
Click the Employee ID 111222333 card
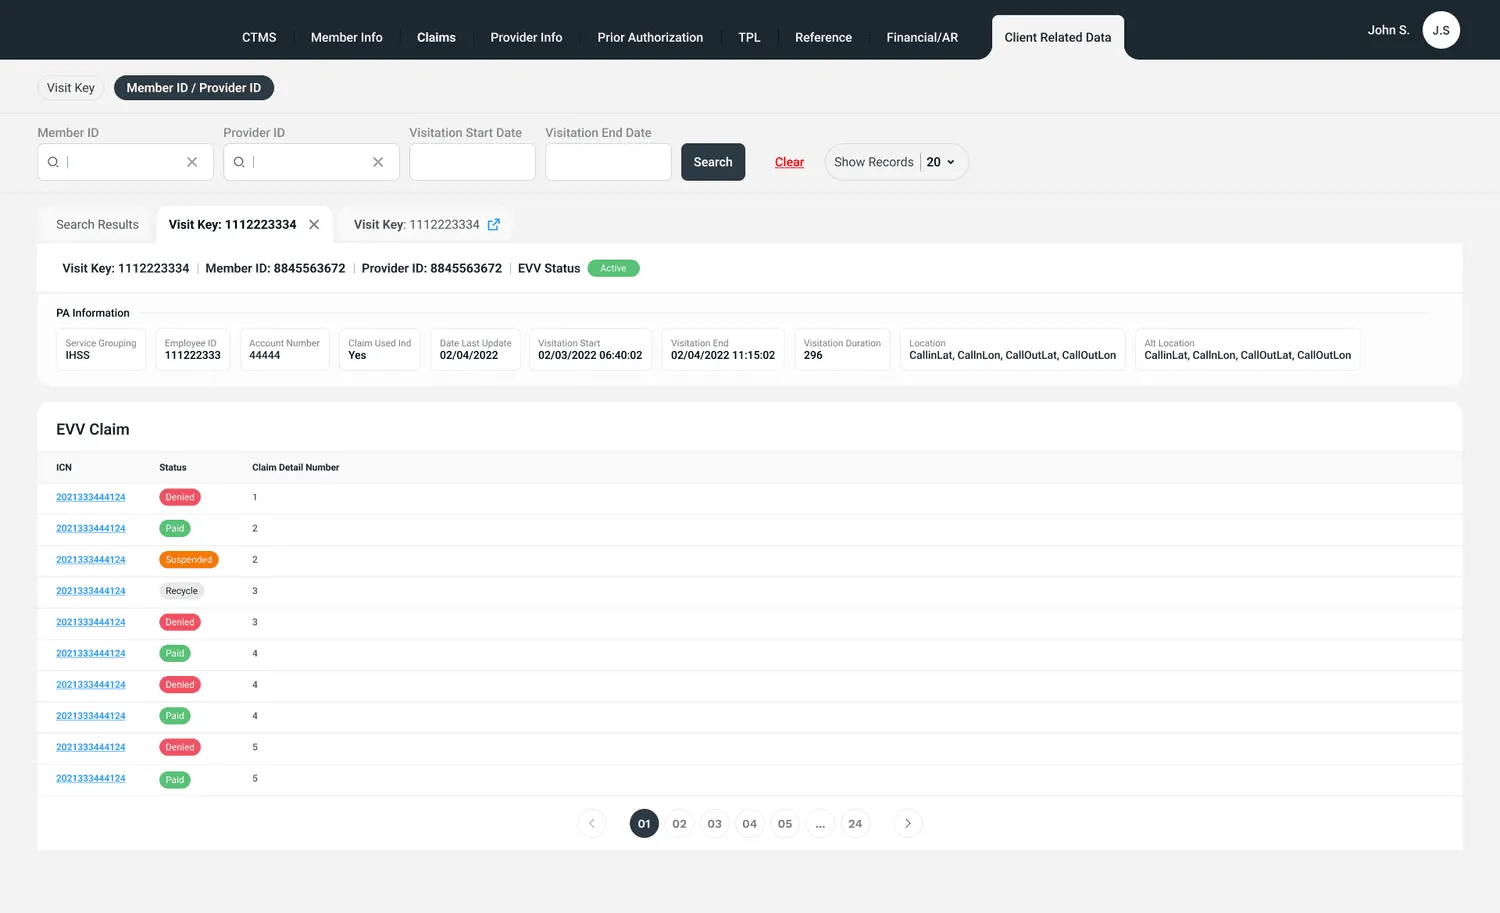[x=193, y=350]
